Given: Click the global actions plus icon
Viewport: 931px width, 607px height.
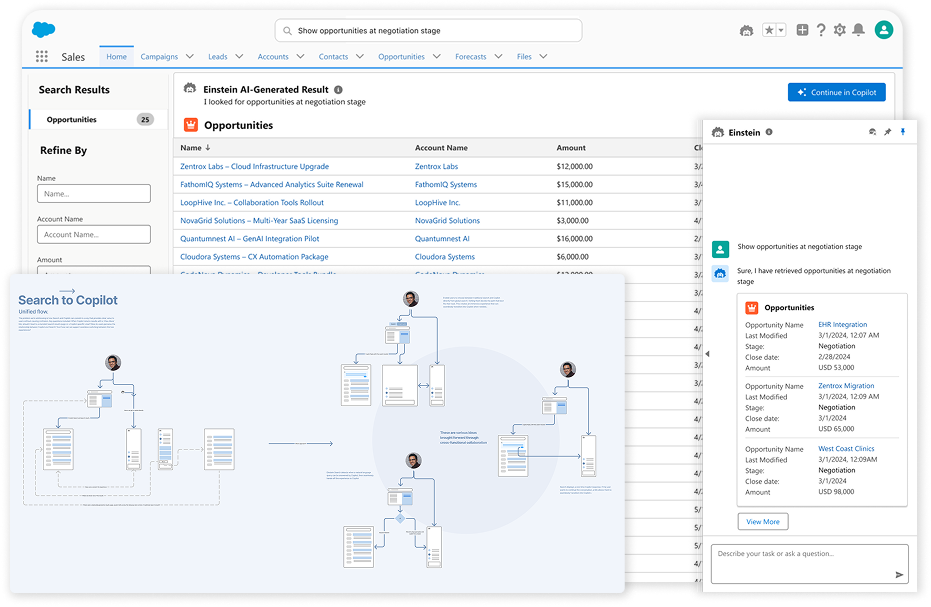Looking at the screenshot, I should 802,31.
